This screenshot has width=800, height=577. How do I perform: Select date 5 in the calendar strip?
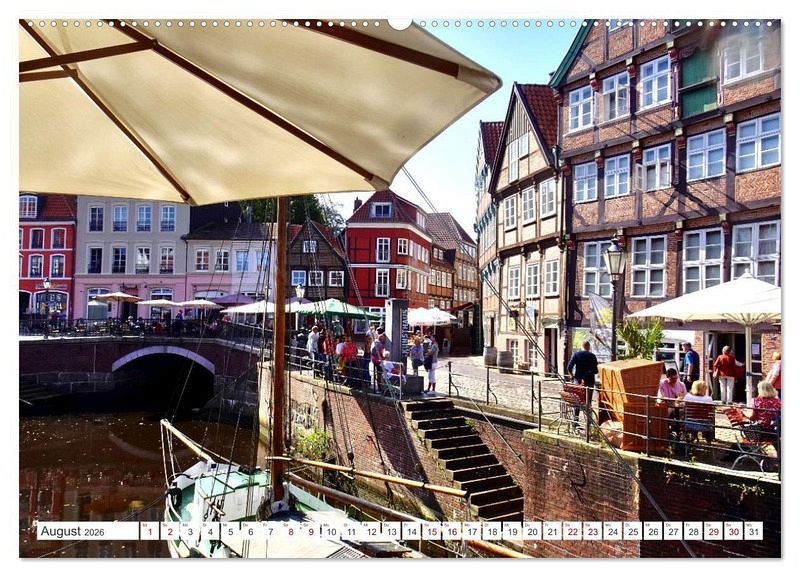[230, 531]
